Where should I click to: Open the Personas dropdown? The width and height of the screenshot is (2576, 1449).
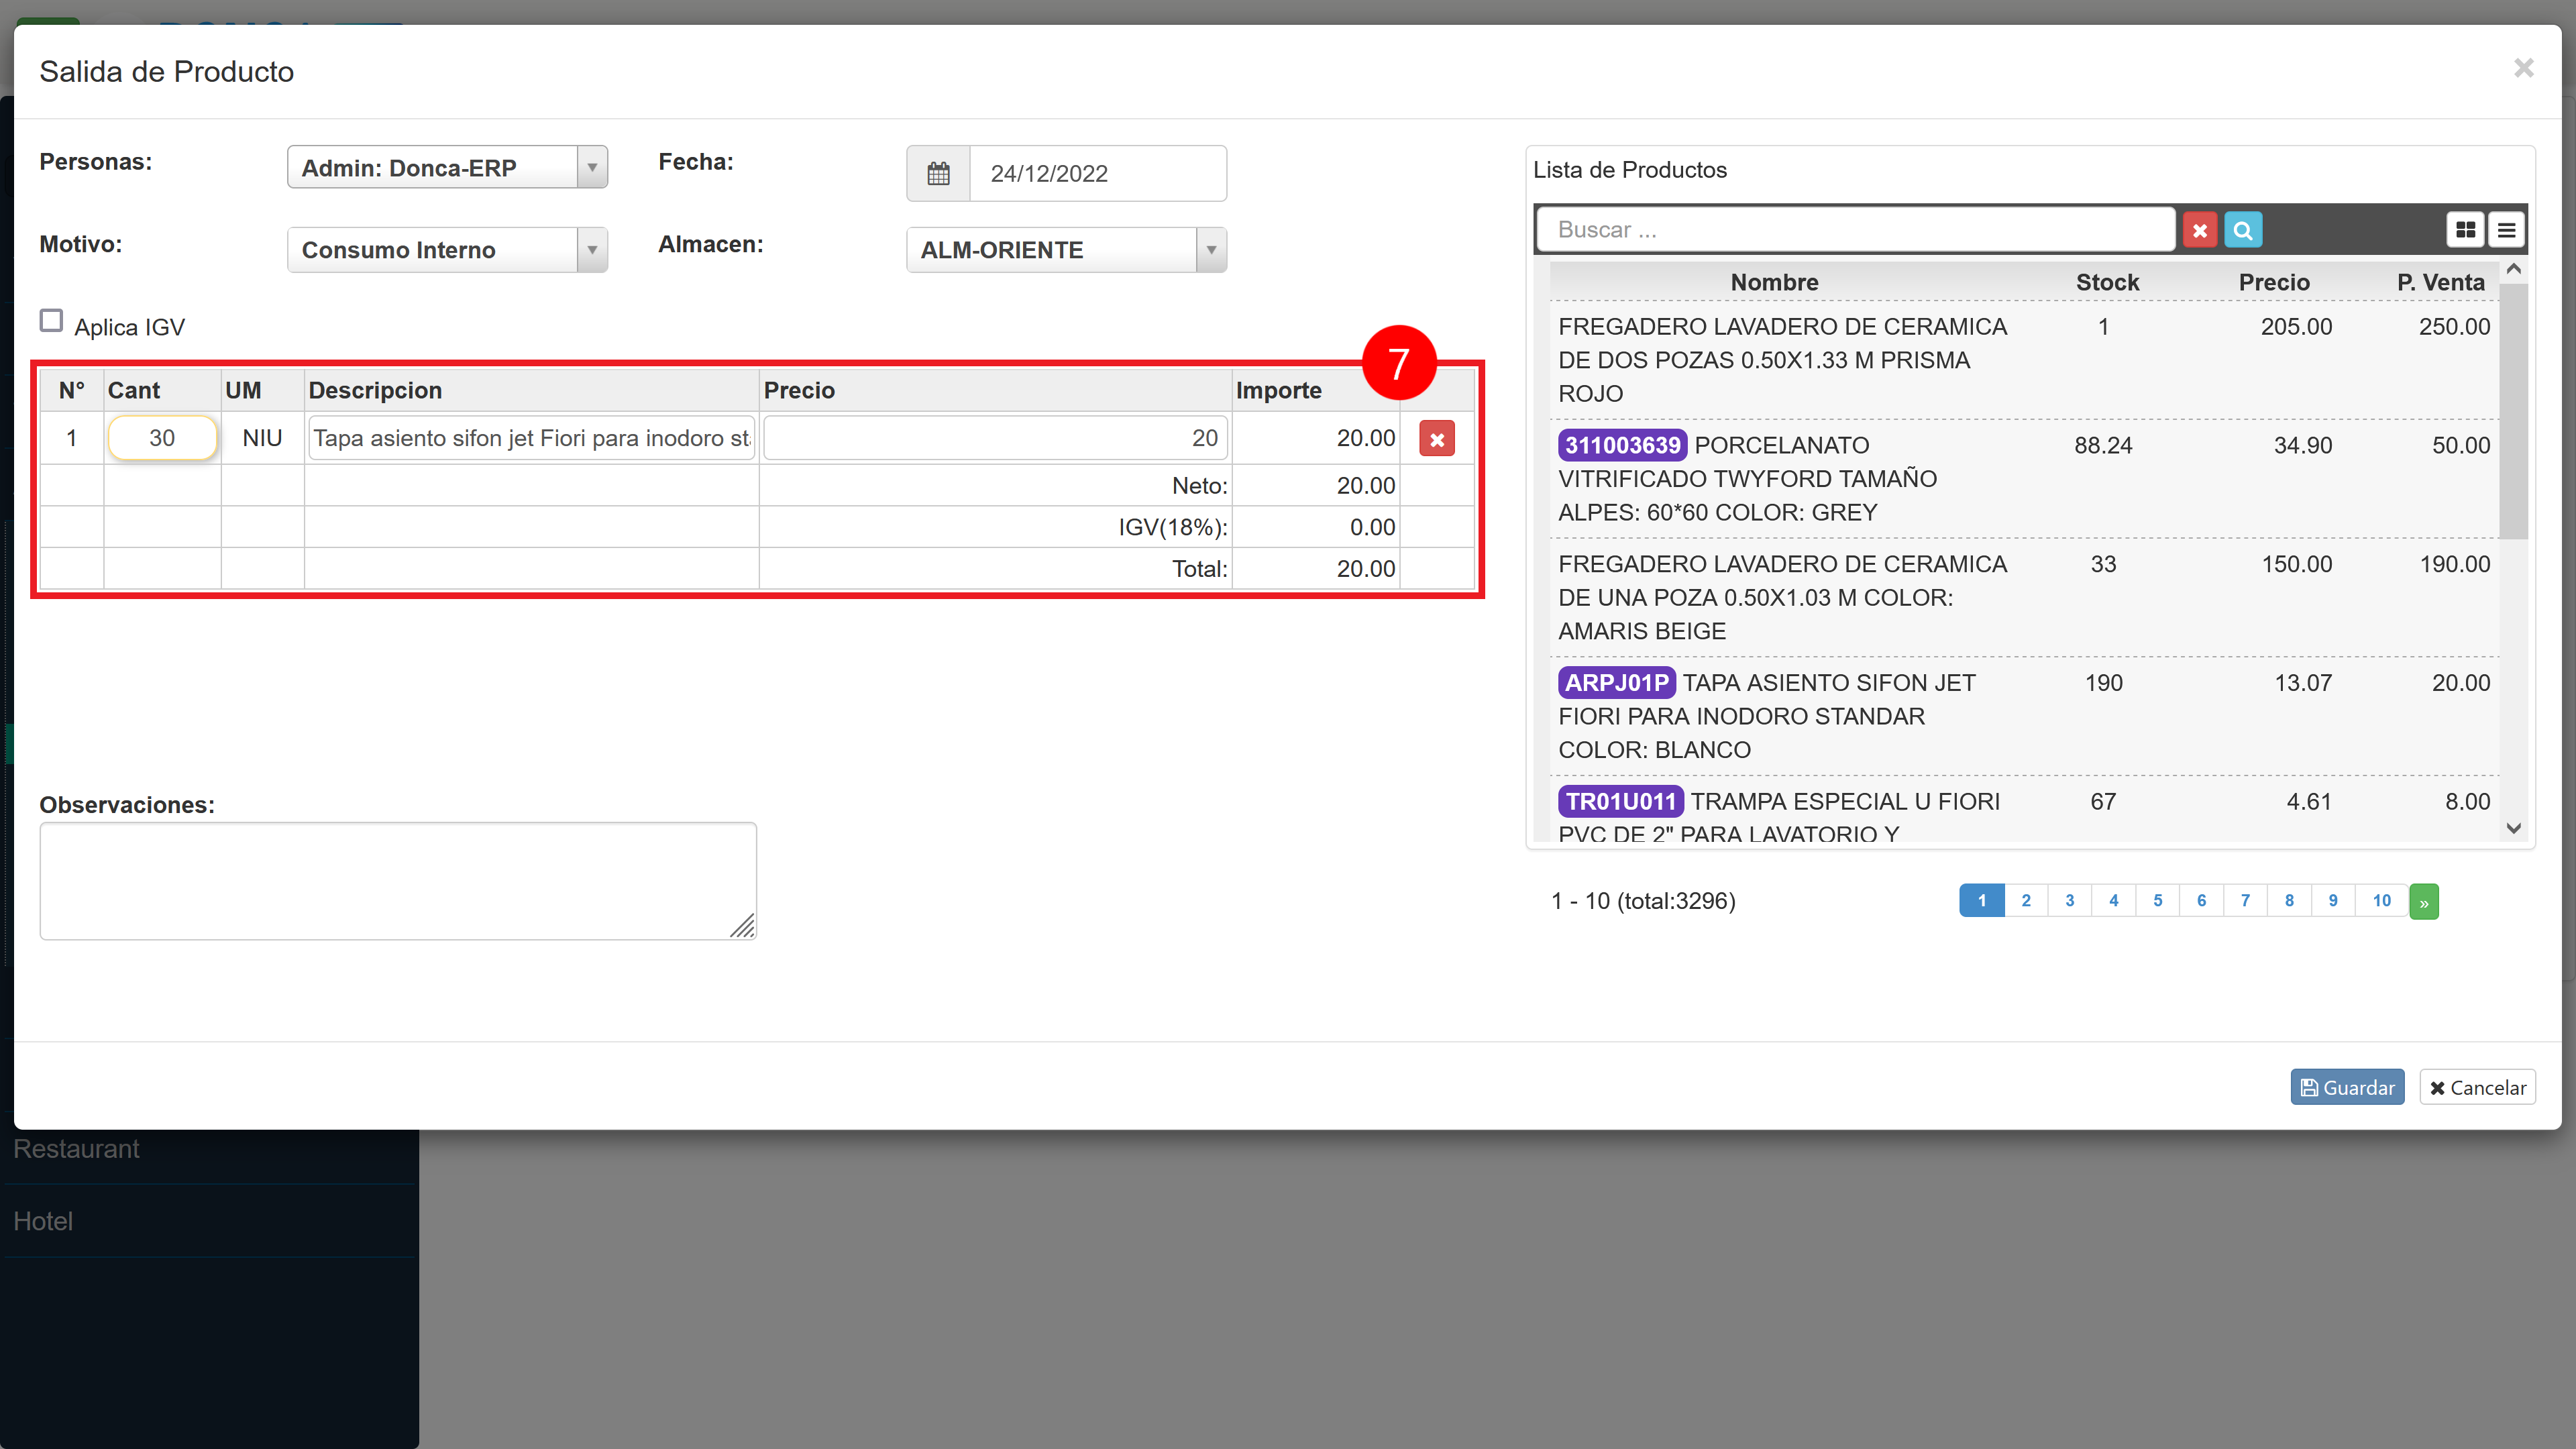coord(447,167)
